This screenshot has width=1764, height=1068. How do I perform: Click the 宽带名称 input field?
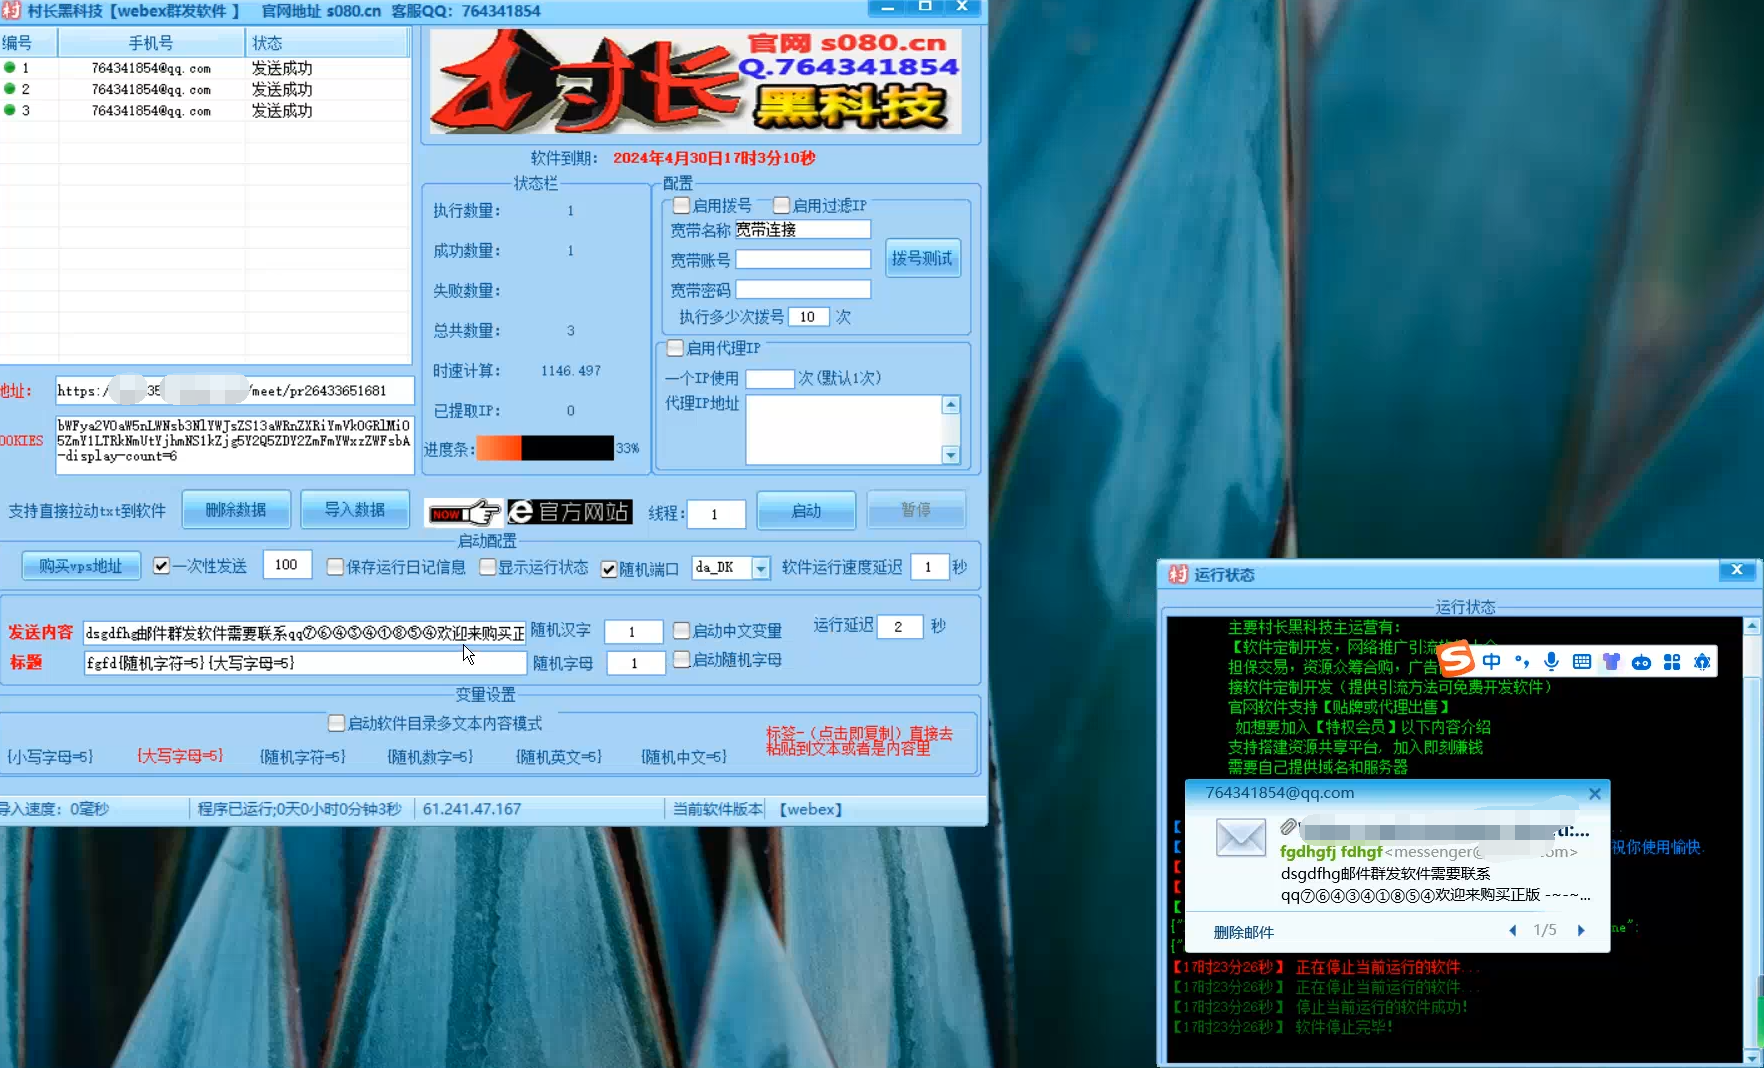tap(803, 230)
